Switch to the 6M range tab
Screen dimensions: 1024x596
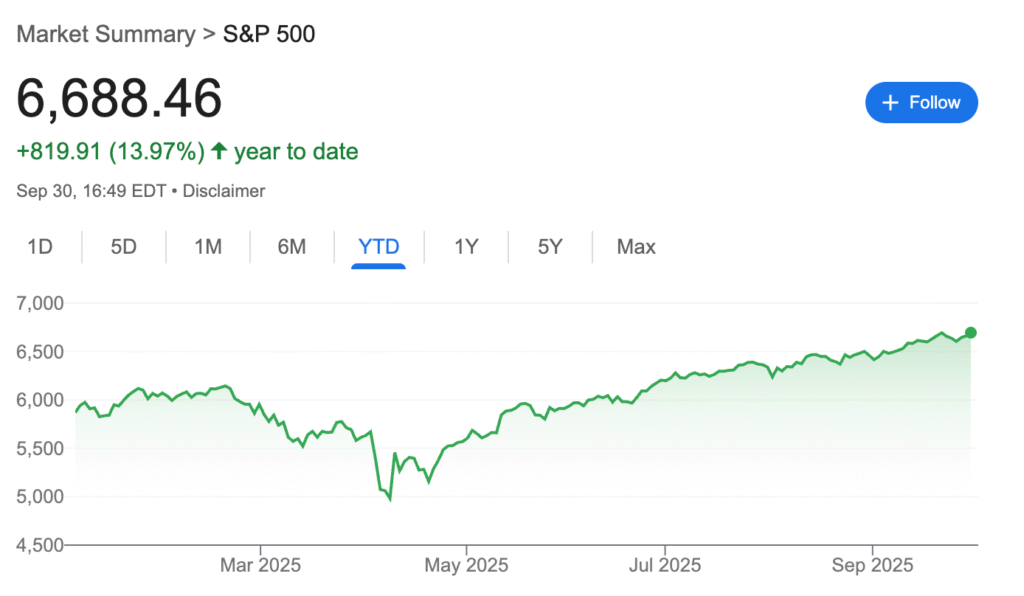pos(292,246)
